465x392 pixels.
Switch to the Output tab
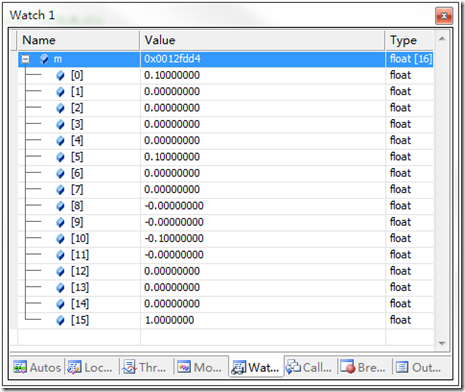point(419,367)
